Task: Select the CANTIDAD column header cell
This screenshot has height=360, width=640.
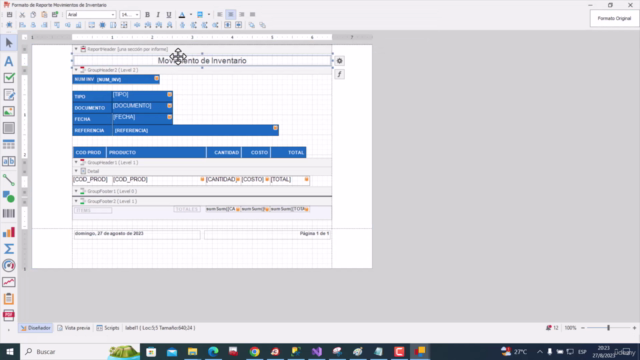Action: 224,152
